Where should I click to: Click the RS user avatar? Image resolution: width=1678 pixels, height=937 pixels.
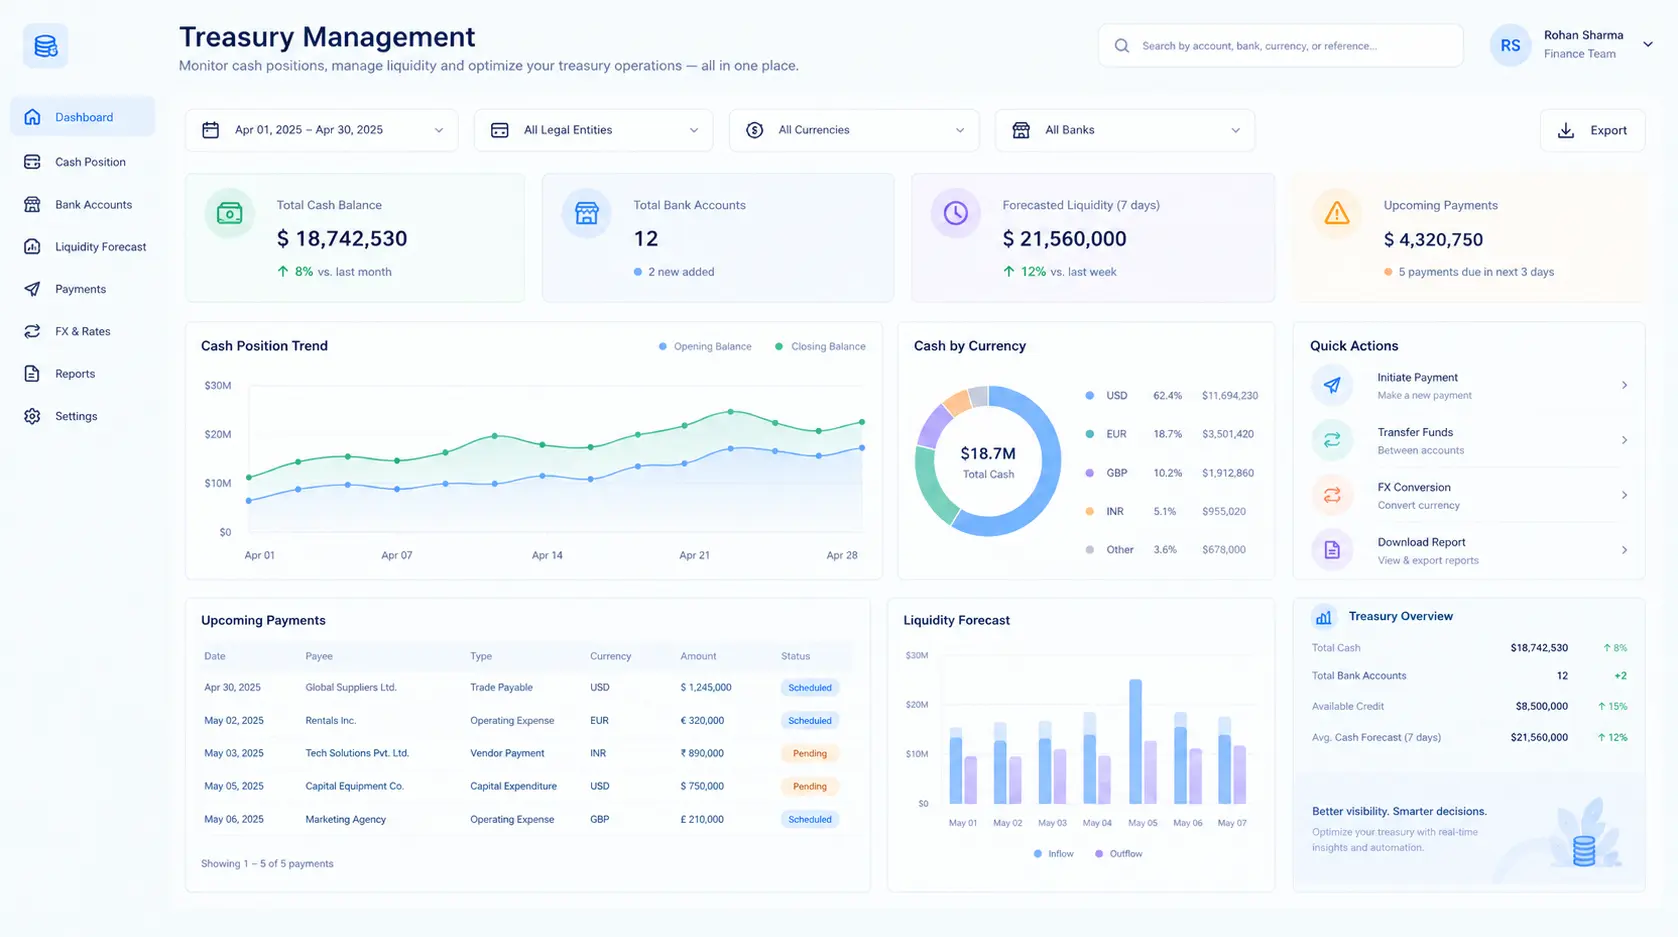tap(1510, 46)
